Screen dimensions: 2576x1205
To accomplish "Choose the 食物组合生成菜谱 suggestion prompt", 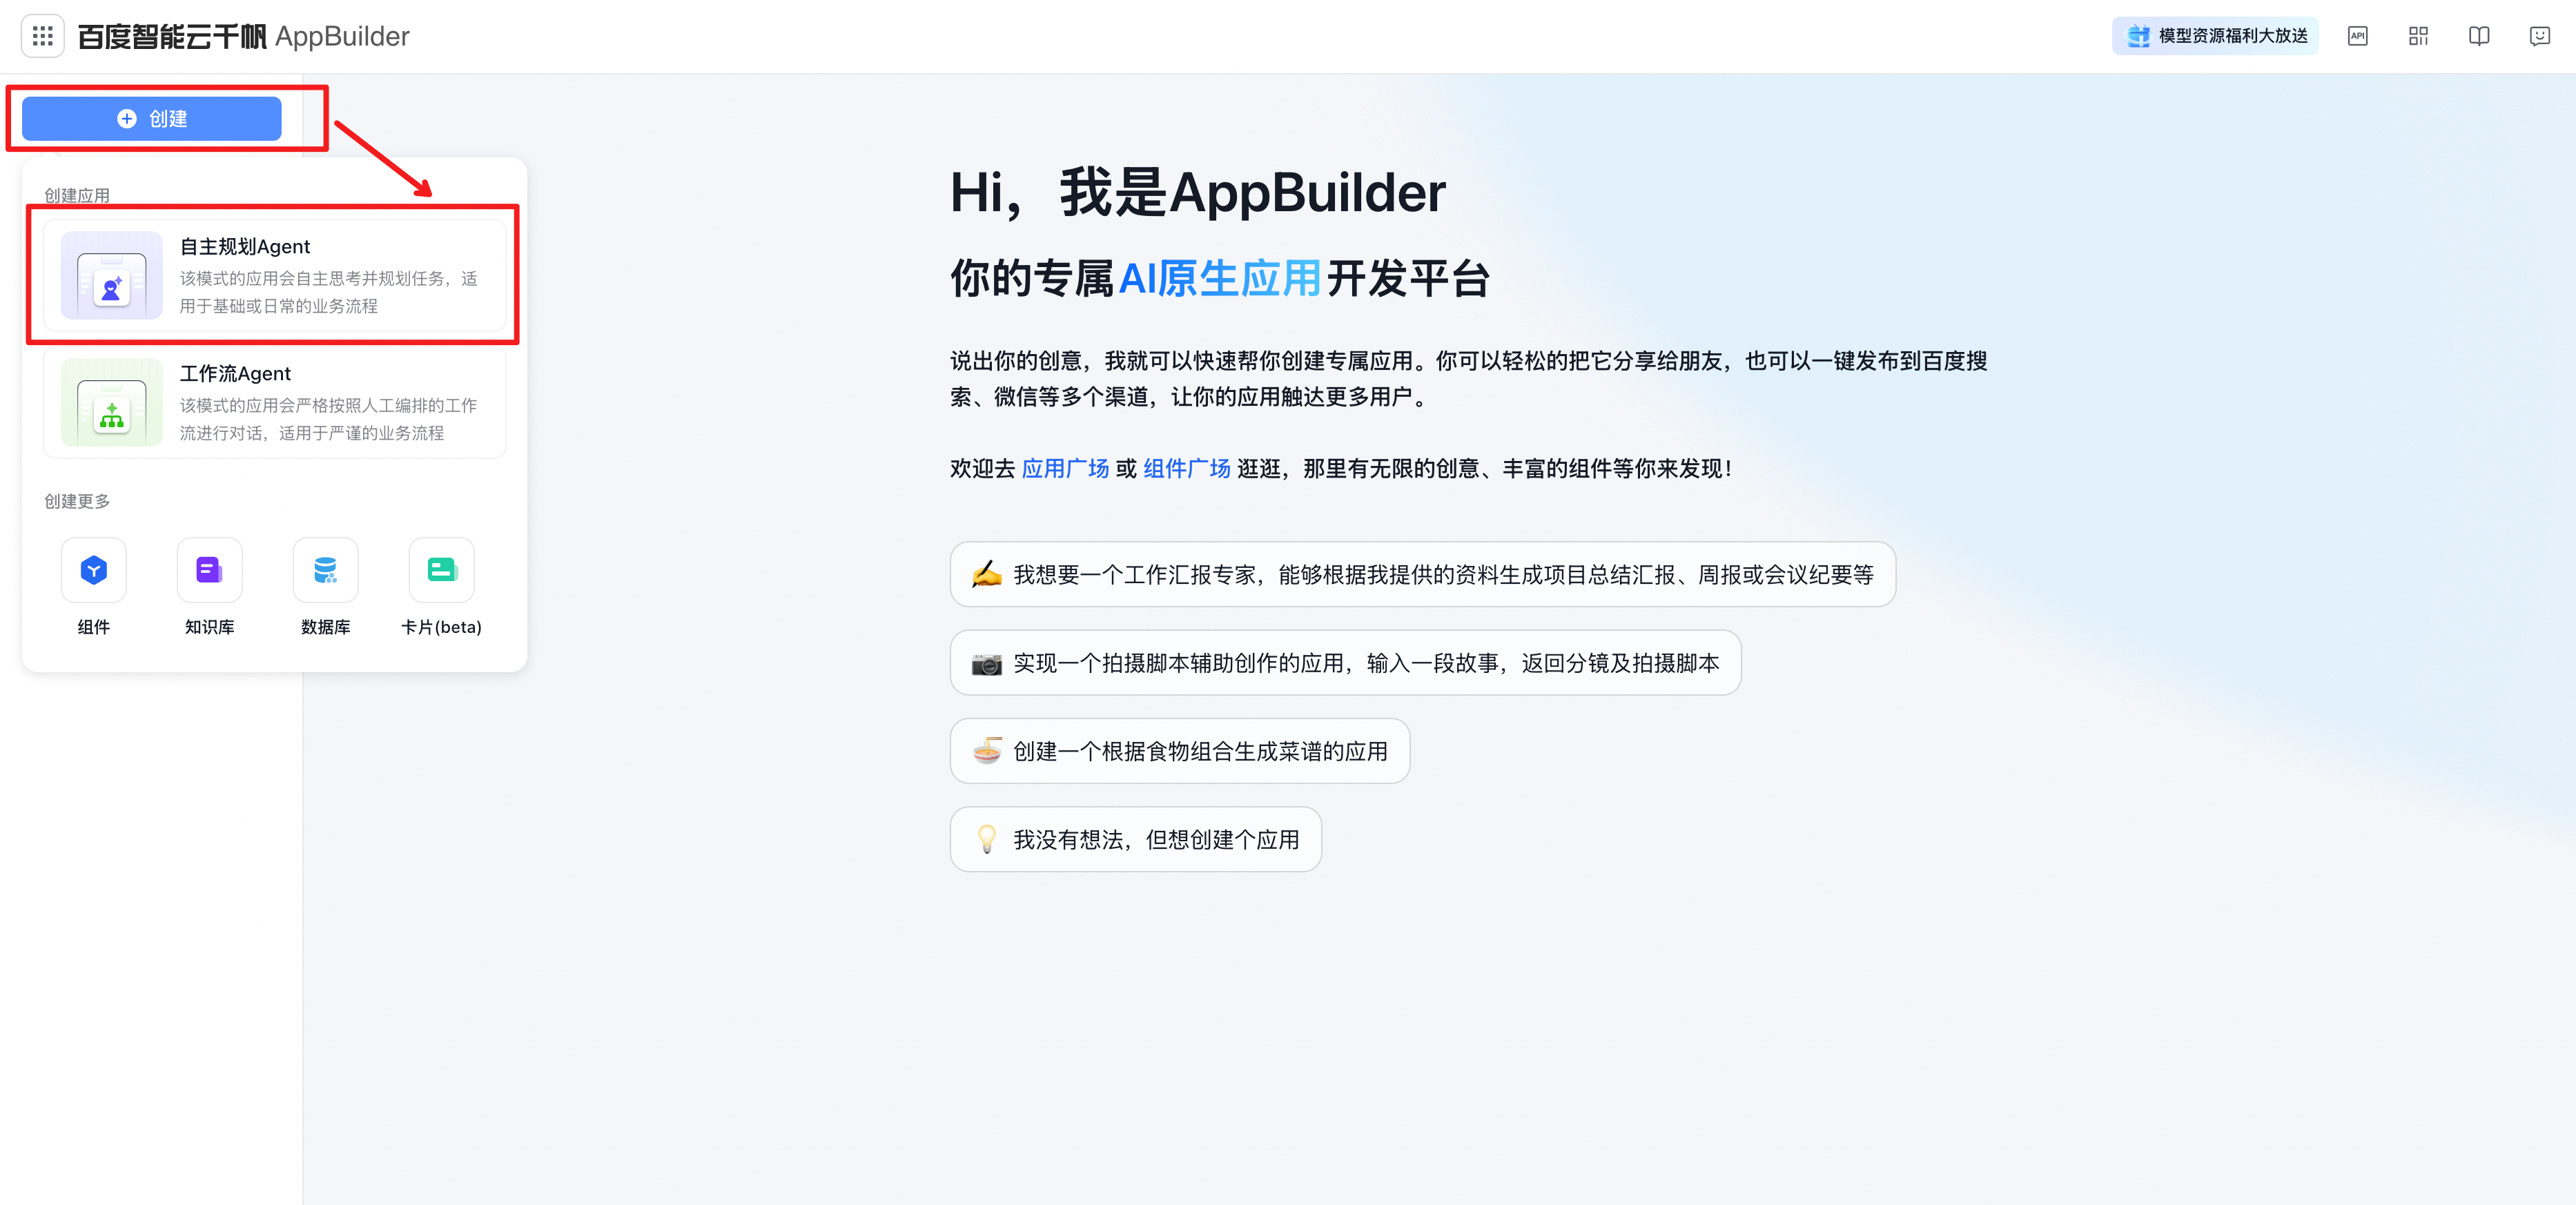I will pos(1180,751).
